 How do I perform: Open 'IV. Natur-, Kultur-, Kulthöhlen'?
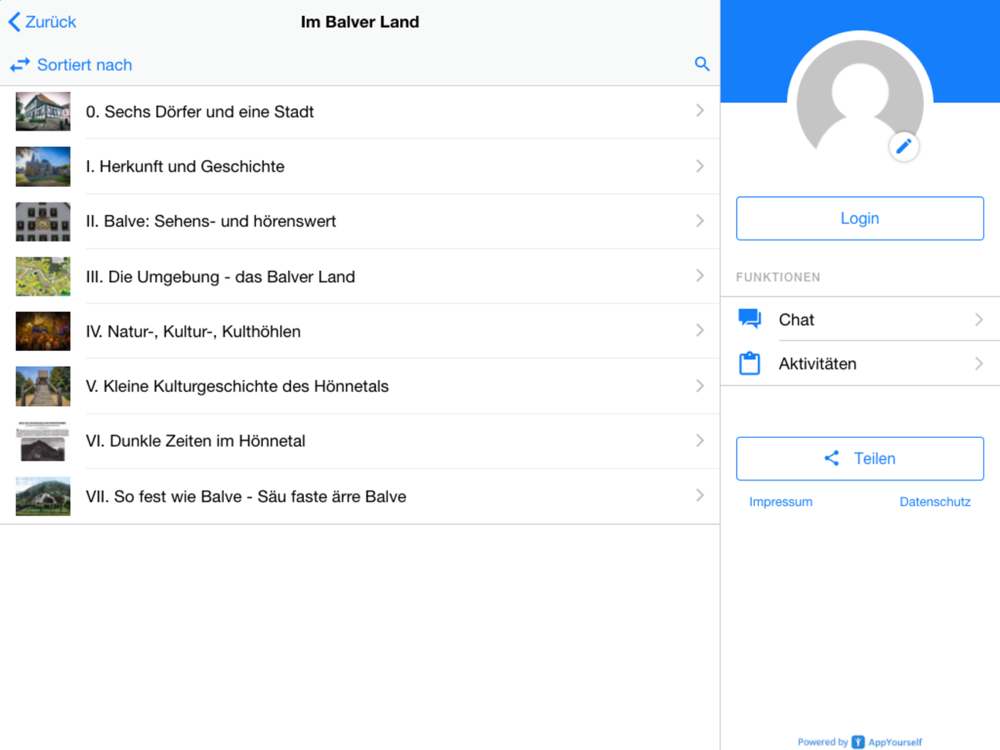(360, 331)
